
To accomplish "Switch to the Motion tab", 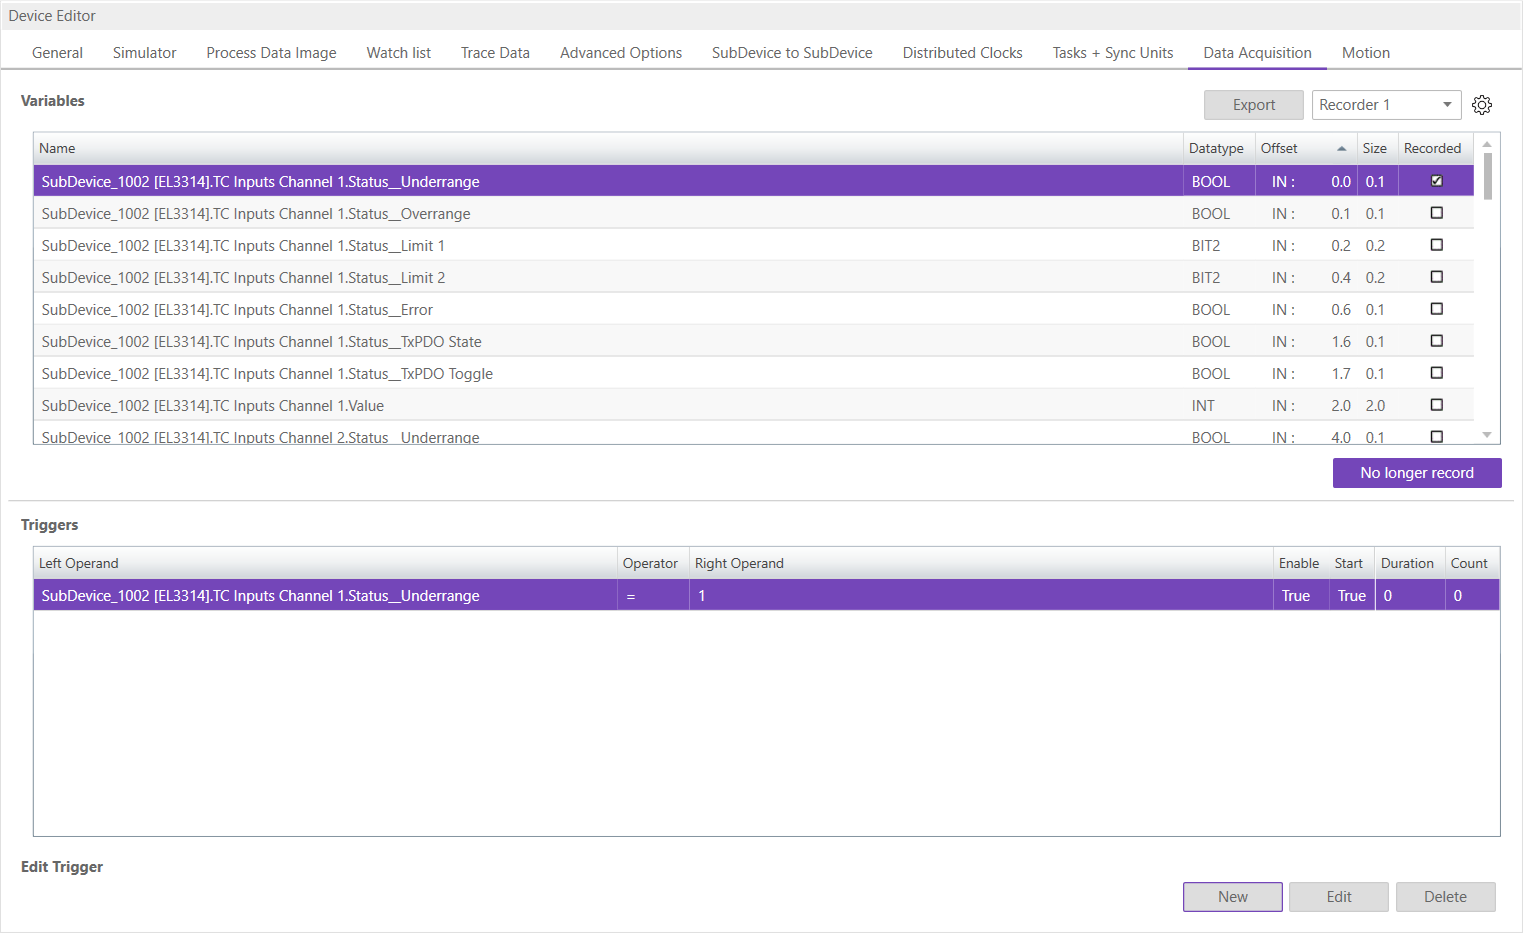I will tap(1365, 53).
